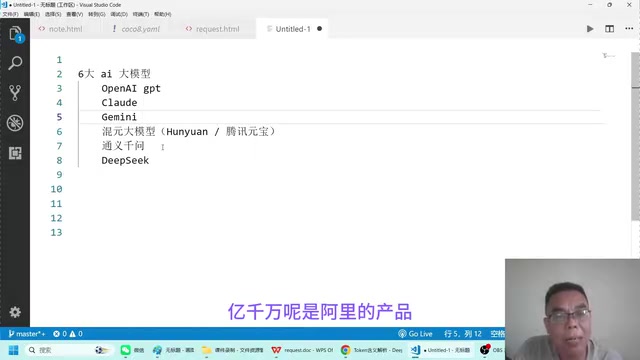Open the errors and warnings counter
The image size is (640, 360).
(68, 334)
